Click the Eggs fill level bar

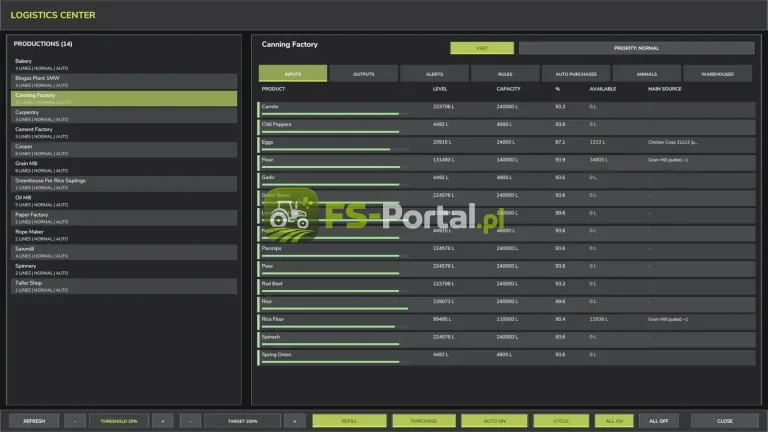[x=335, y=149]
